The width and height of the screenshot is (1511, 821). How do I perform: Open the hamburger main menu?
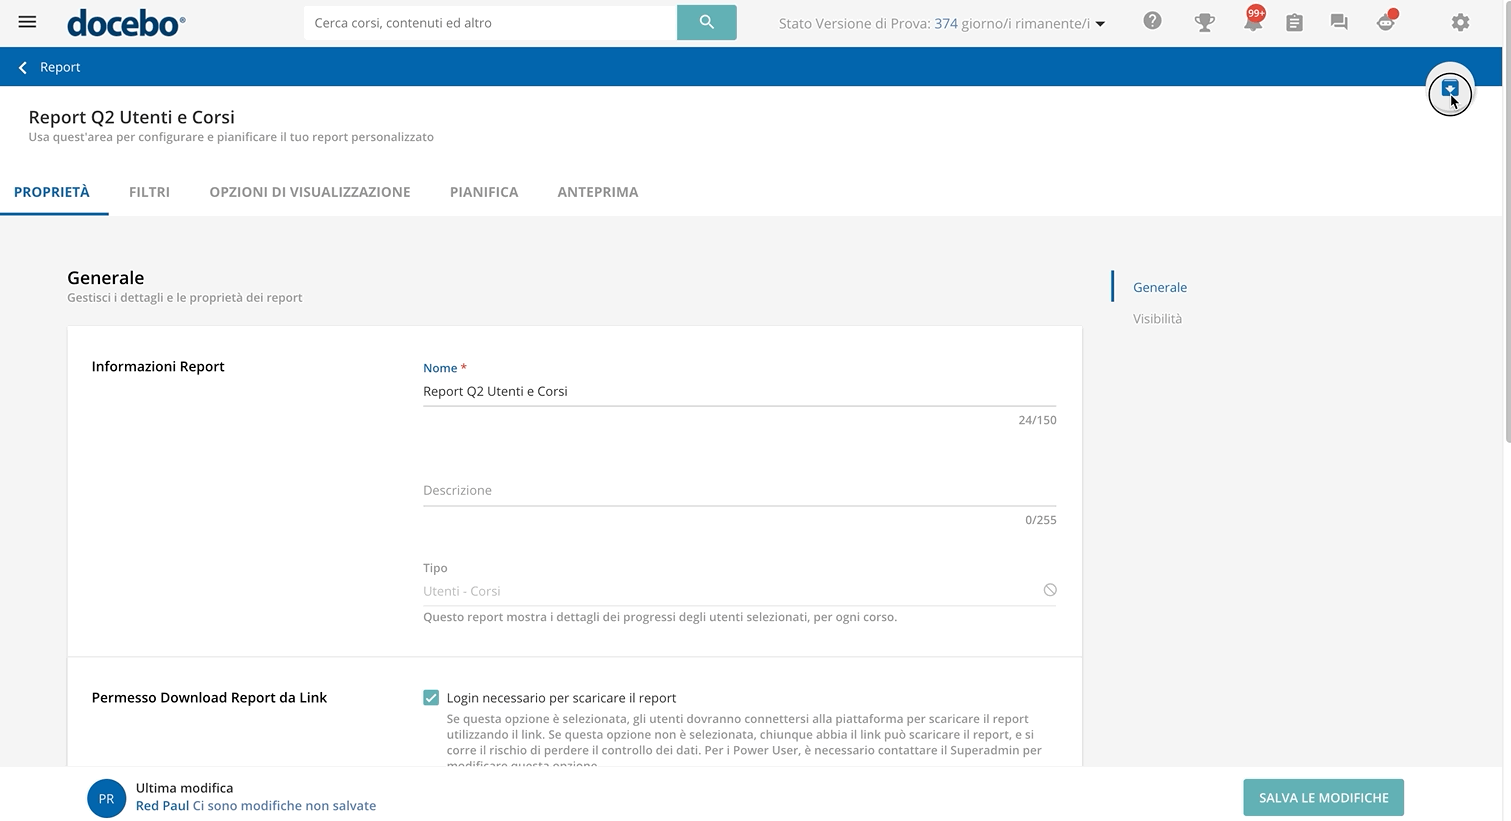pyautogui.click(x=27, y=22)
